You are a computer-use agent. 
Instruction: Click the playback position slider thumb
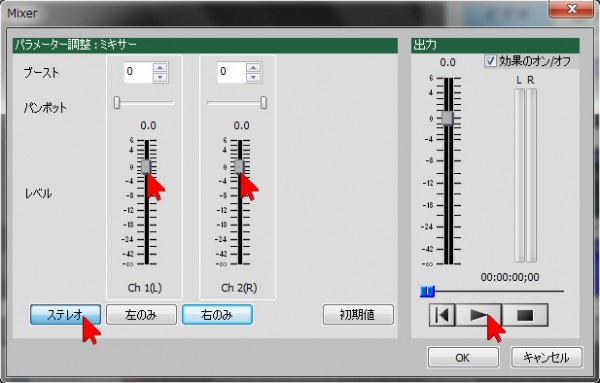[427, 292]
